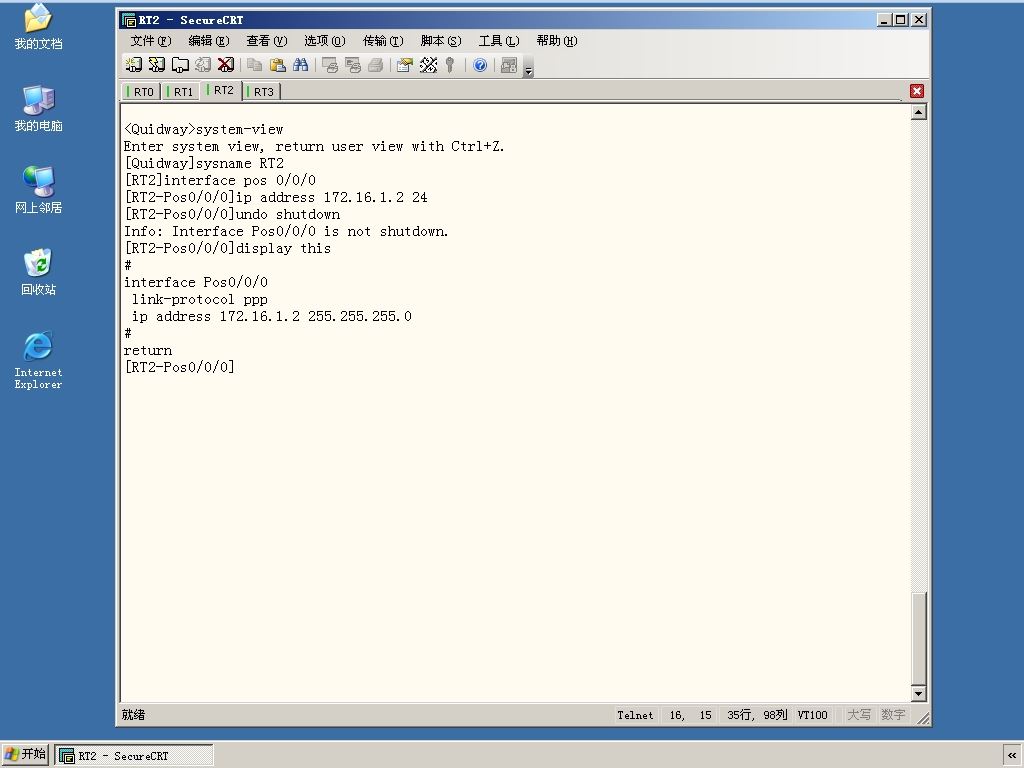Click the 我的文档 desktop icon

click(38, 26)
